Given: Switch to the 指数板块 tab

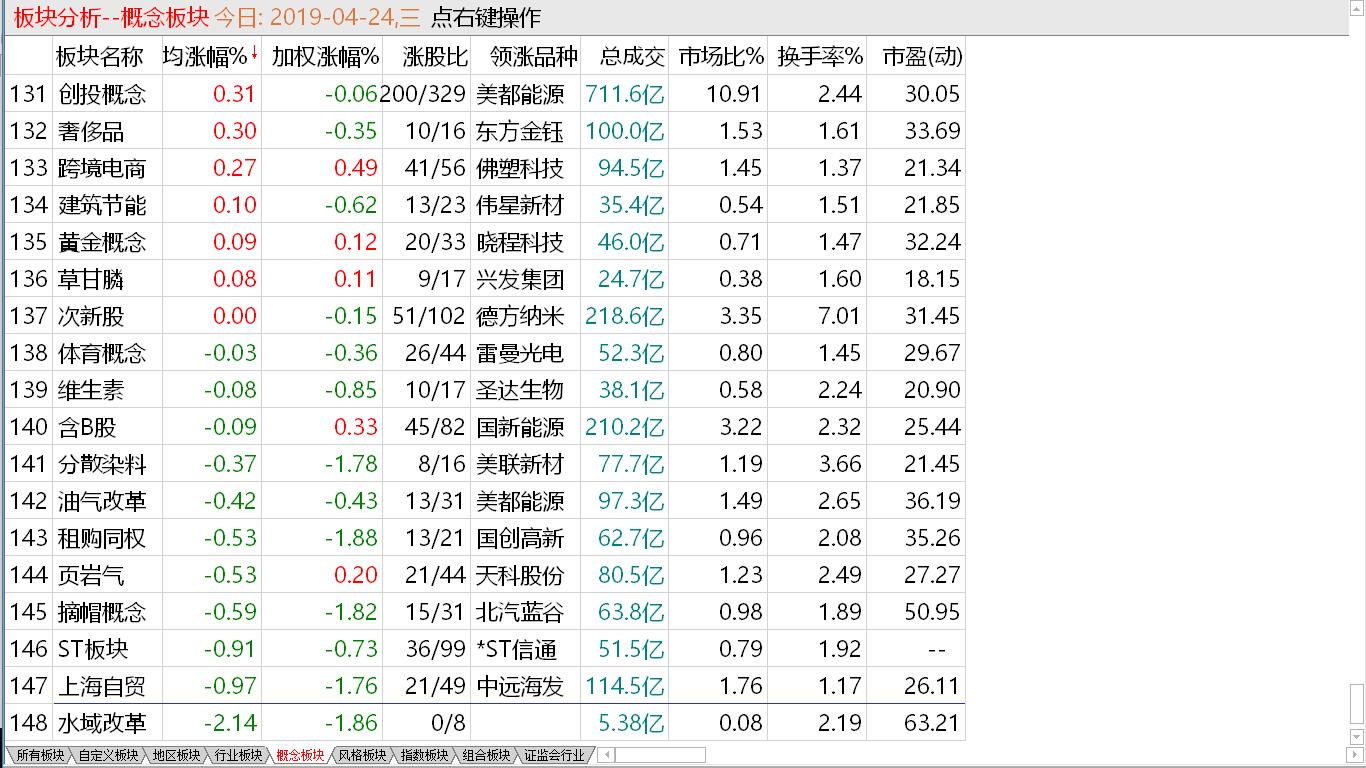Looking at the screenshot, I should click(x=424, y=756).
